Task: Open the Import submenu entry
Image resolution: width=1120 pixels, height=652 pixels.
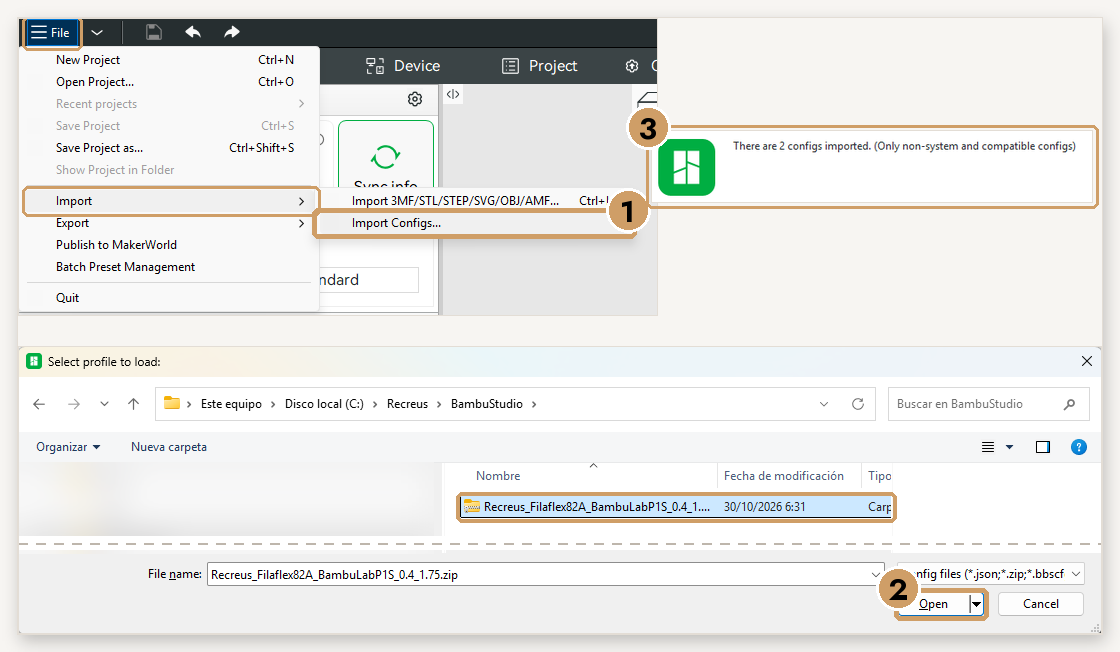Action: coord(171,201)
